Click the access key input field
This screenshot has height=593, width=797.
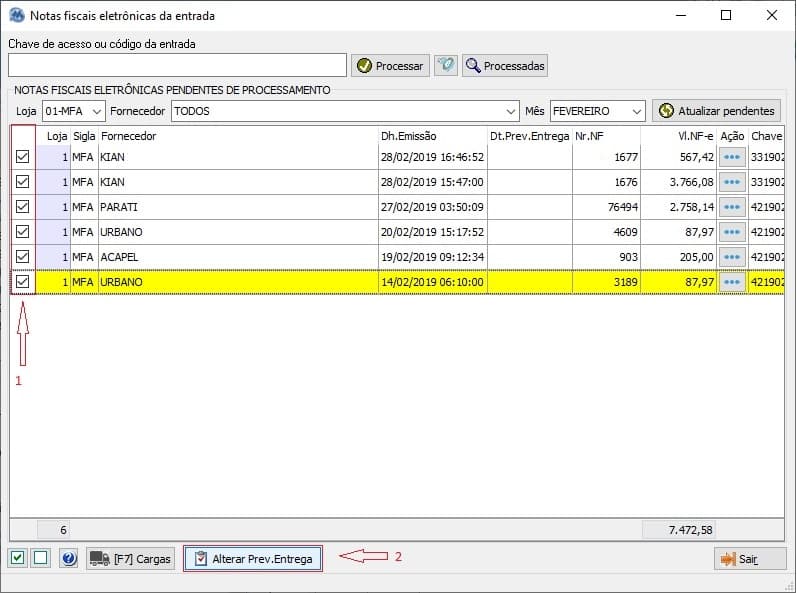pyautogui.click(x=177, y=66)
